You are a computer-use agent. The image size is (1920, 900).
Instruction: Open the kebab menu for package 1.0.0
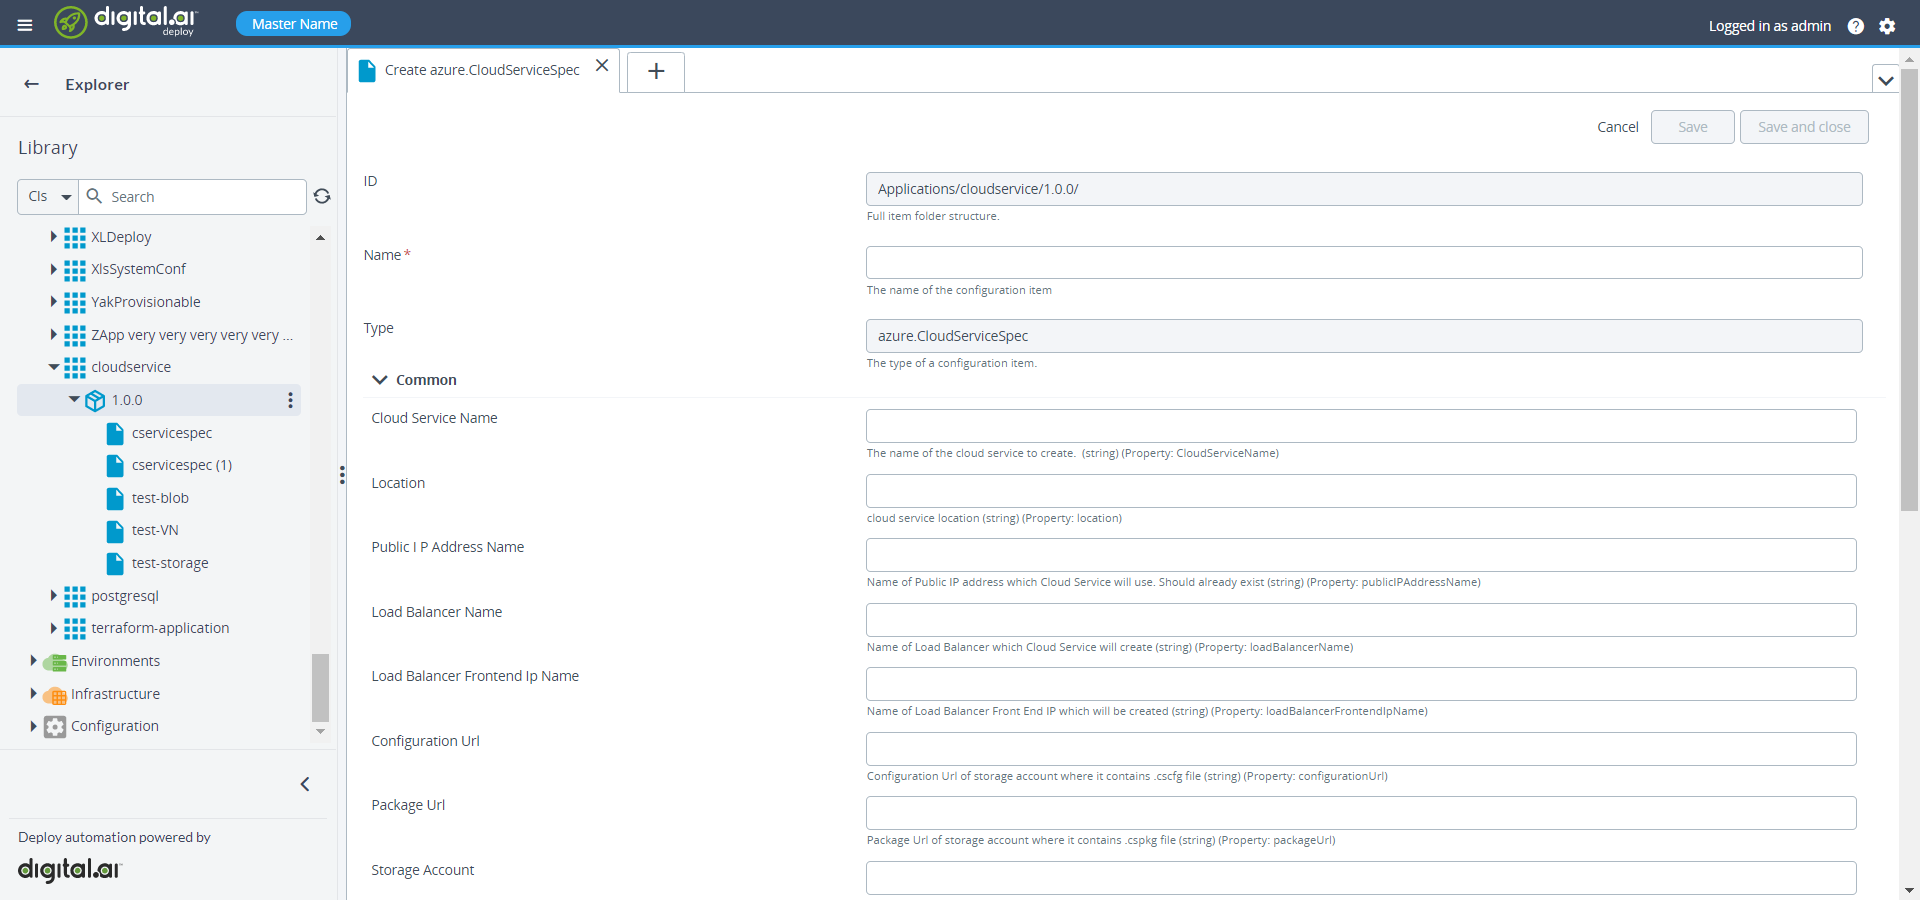click(289, 400)
